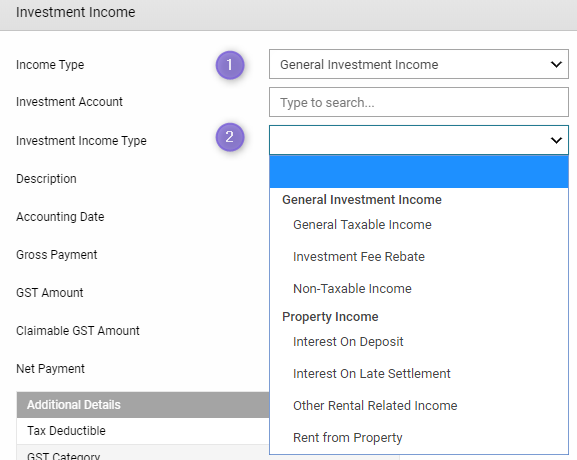577x460 pixels.
Task: Choose Rent from Property option
Action: [347, 438]
